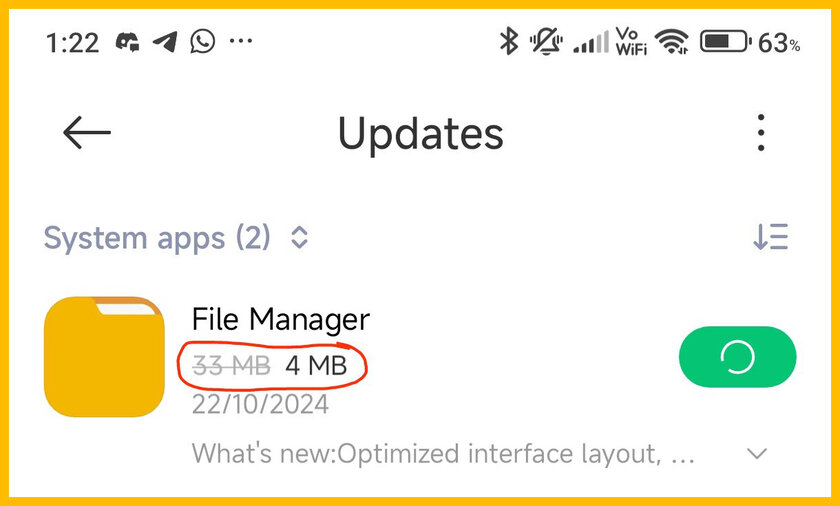Tap the WhatsApp notification icon

(x=202, y=41)
